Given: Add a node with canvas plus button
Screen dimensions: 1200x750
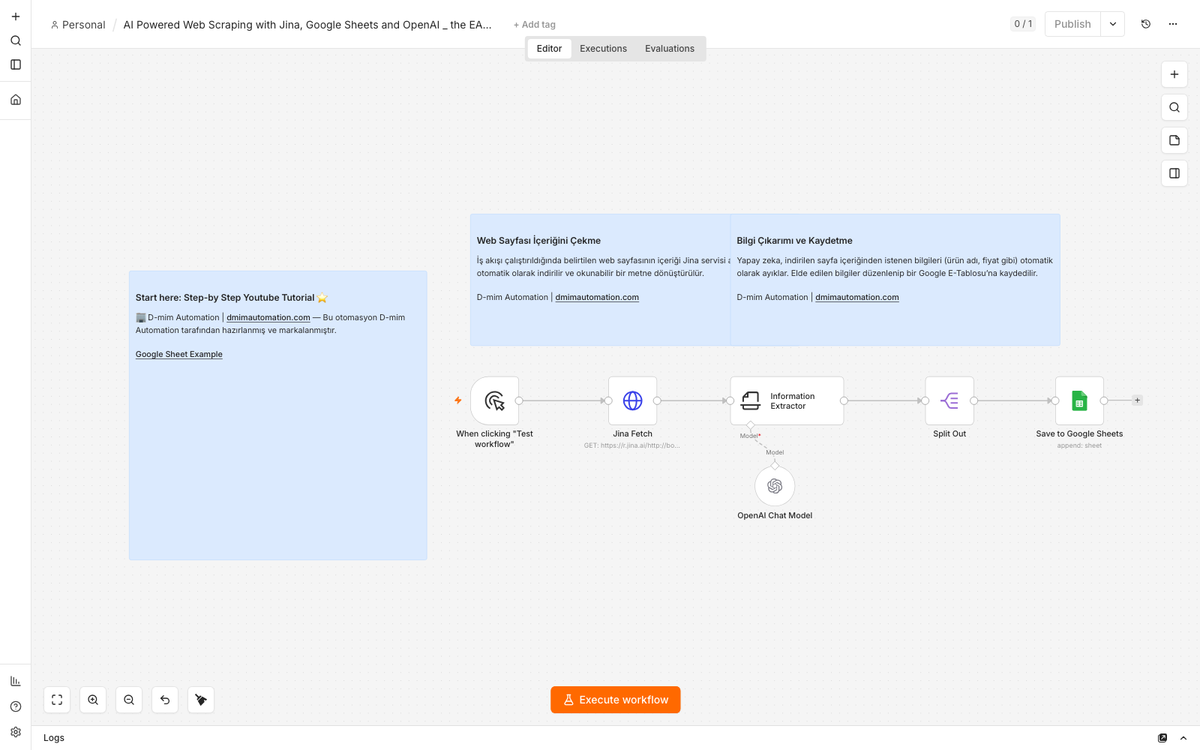Looking at the screenshot, I should click(1174, 75).
